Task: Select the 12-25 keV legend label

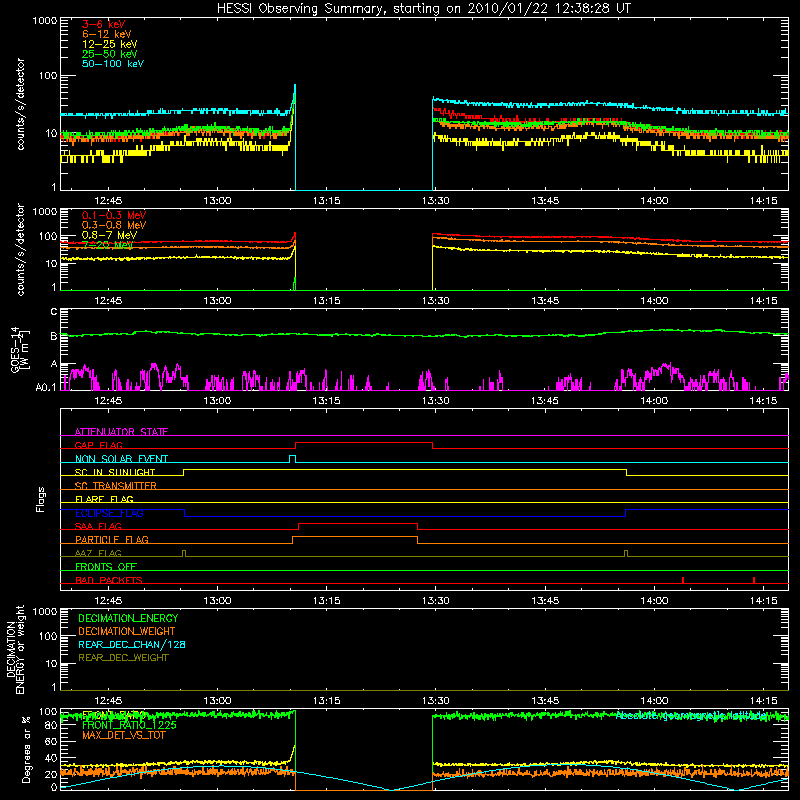Action: pyautogui.click(x=110, y=44)
